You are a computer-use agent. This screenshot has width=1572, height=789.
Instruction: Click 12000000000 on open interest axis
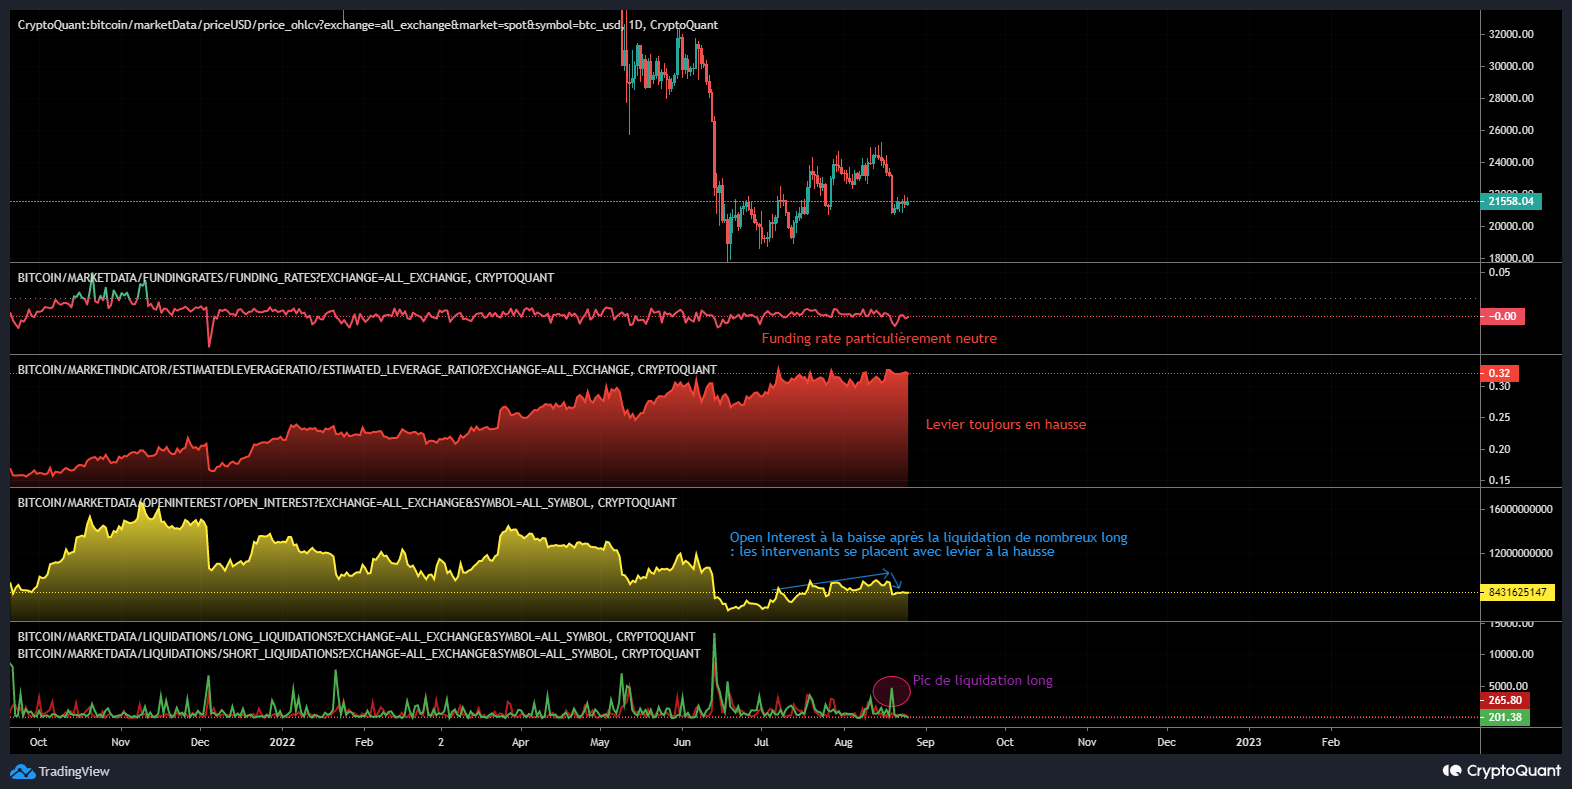1520,553
